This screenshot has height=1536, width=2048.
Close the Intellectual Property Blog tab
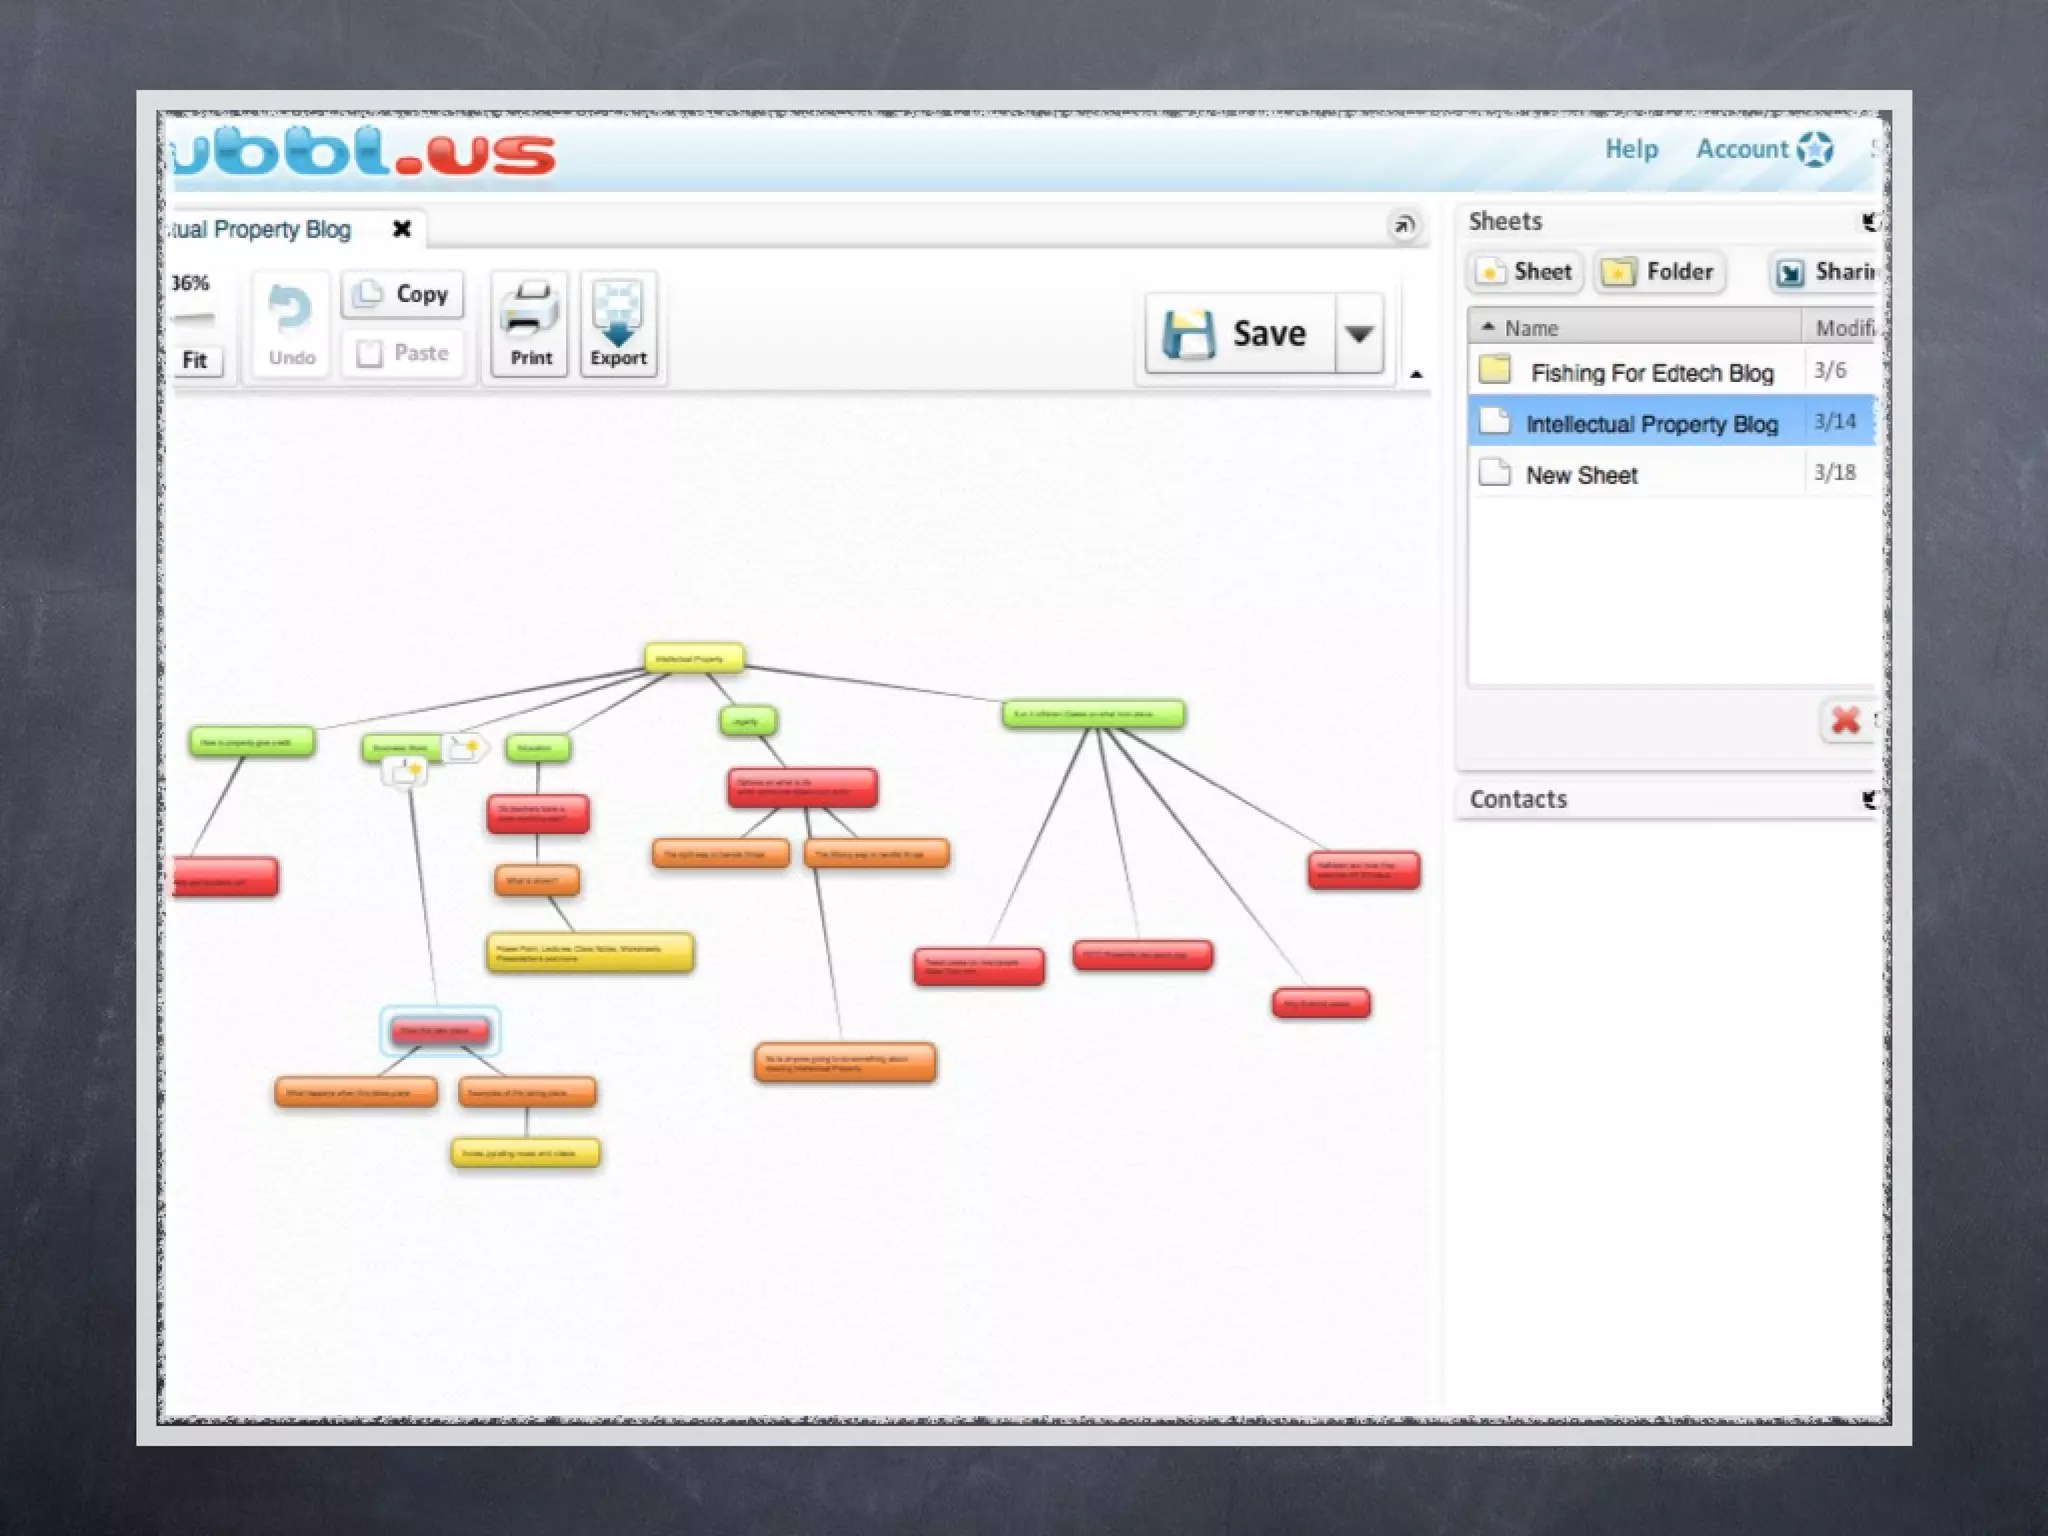402,229
